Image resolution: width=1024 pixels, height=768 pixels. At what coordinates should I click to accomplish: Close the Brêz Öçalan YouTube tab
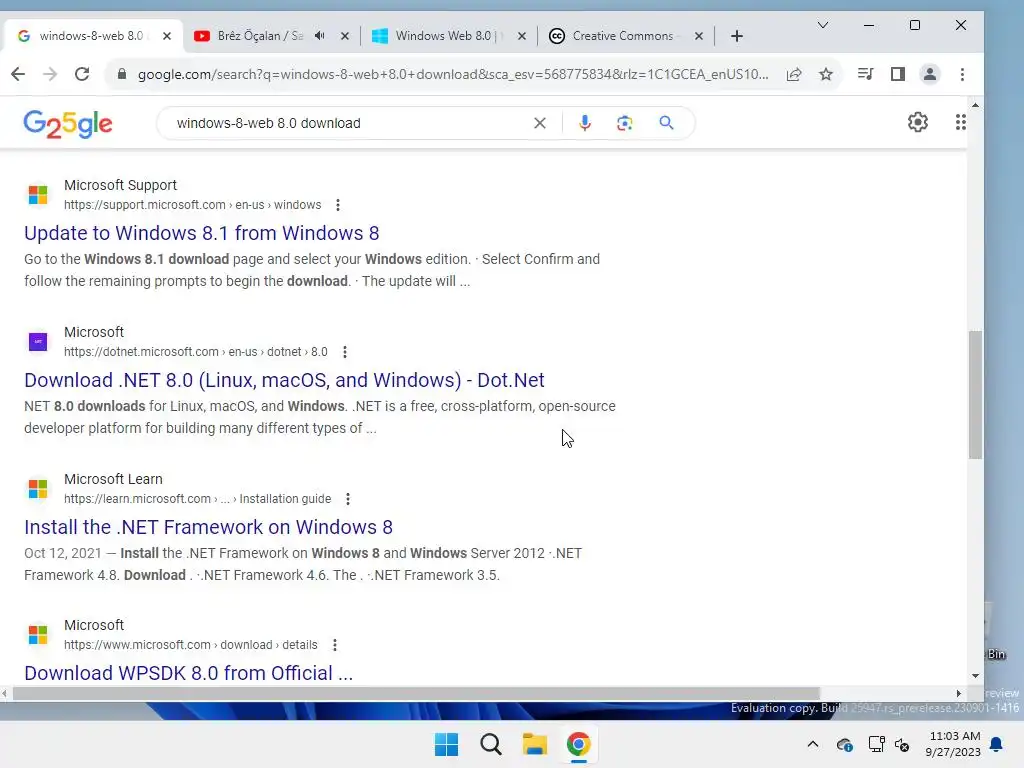(345, 36)
